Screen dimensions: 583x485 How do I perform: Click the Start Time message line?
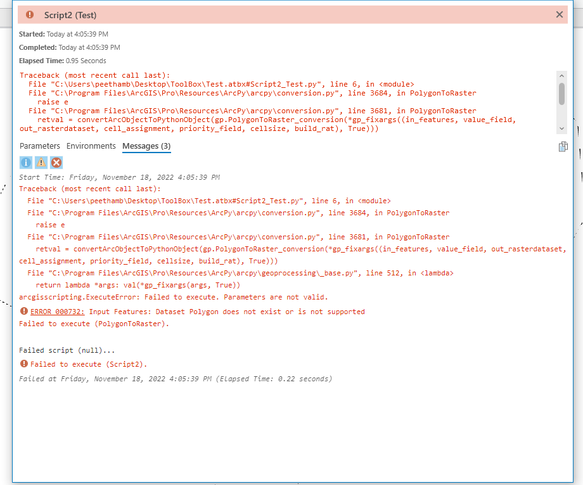119,177
